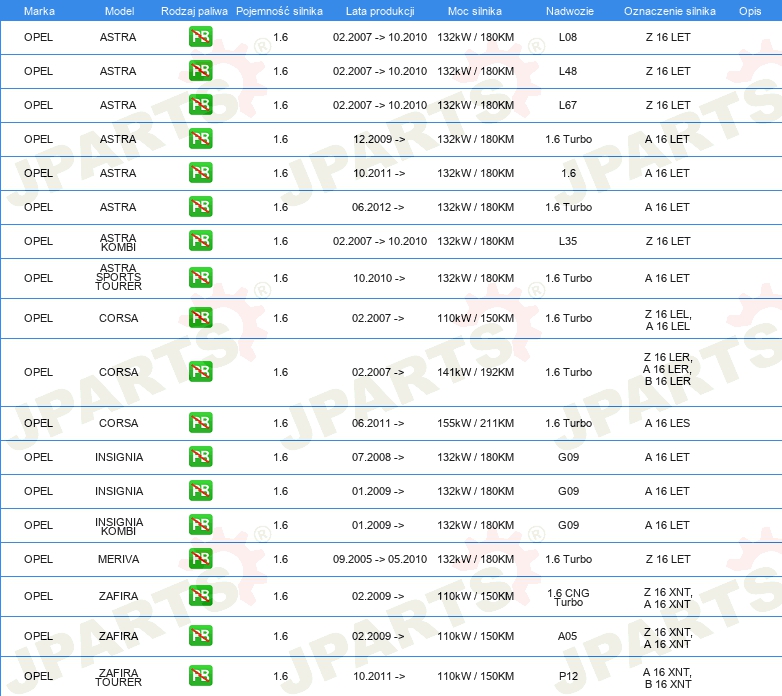The height and width of the screenshot is (696, 782).
Task: Click the fuel icon for Insignia 07.2008
Action: (x=200, y=456)
